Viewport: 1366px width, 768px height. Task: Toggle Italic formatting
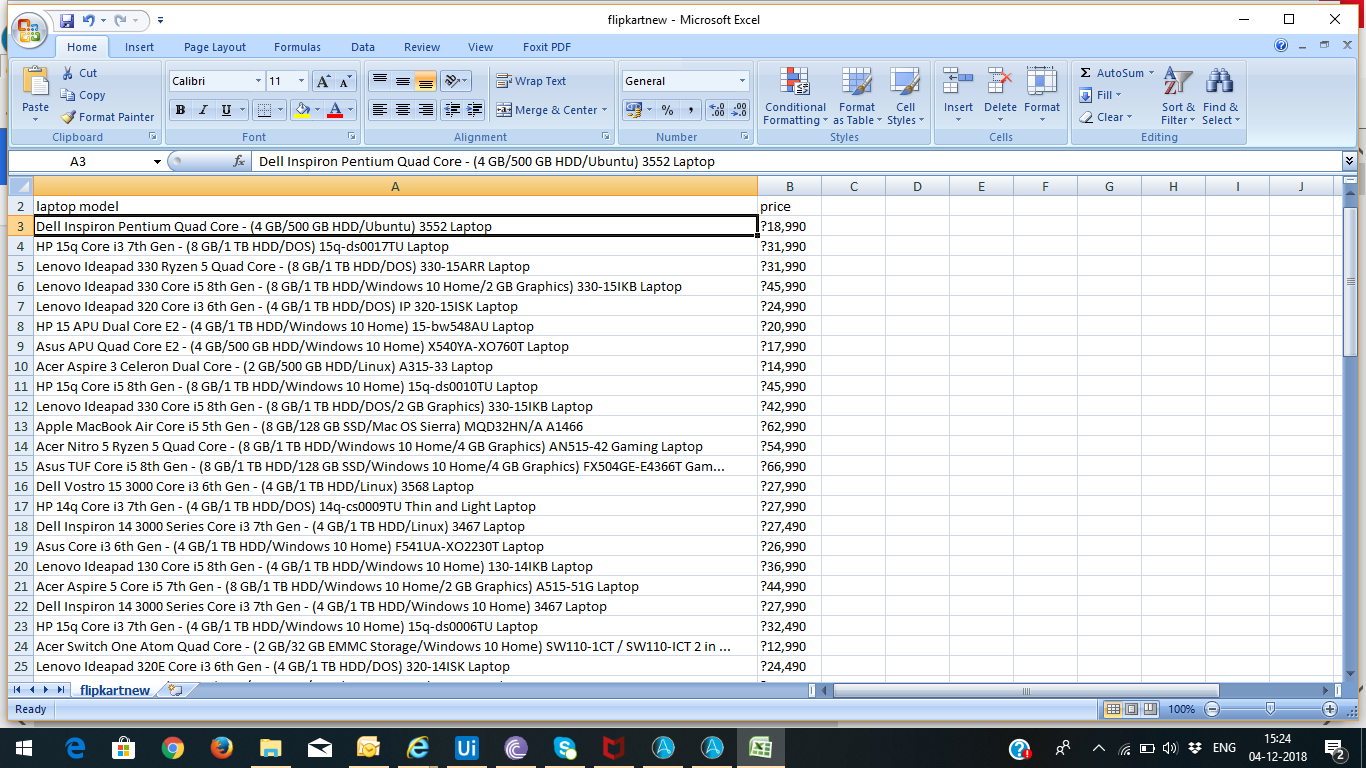(x=203, y=110)
